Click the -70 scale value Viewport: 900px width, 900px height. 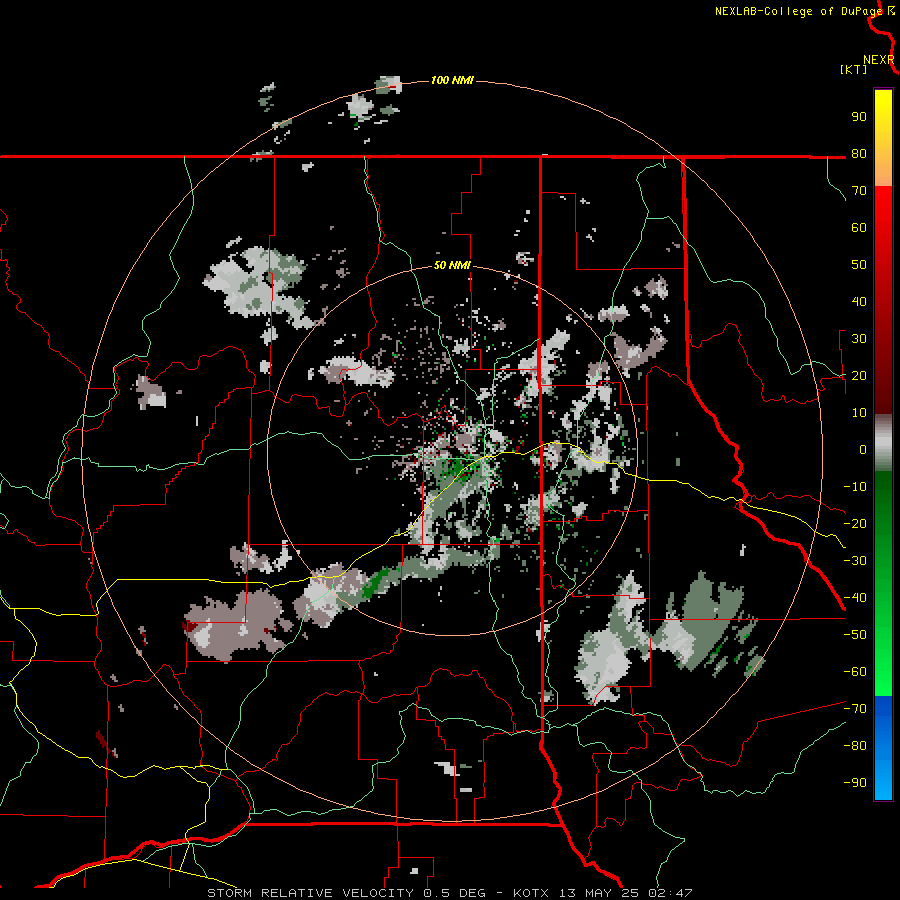(855, 709)
